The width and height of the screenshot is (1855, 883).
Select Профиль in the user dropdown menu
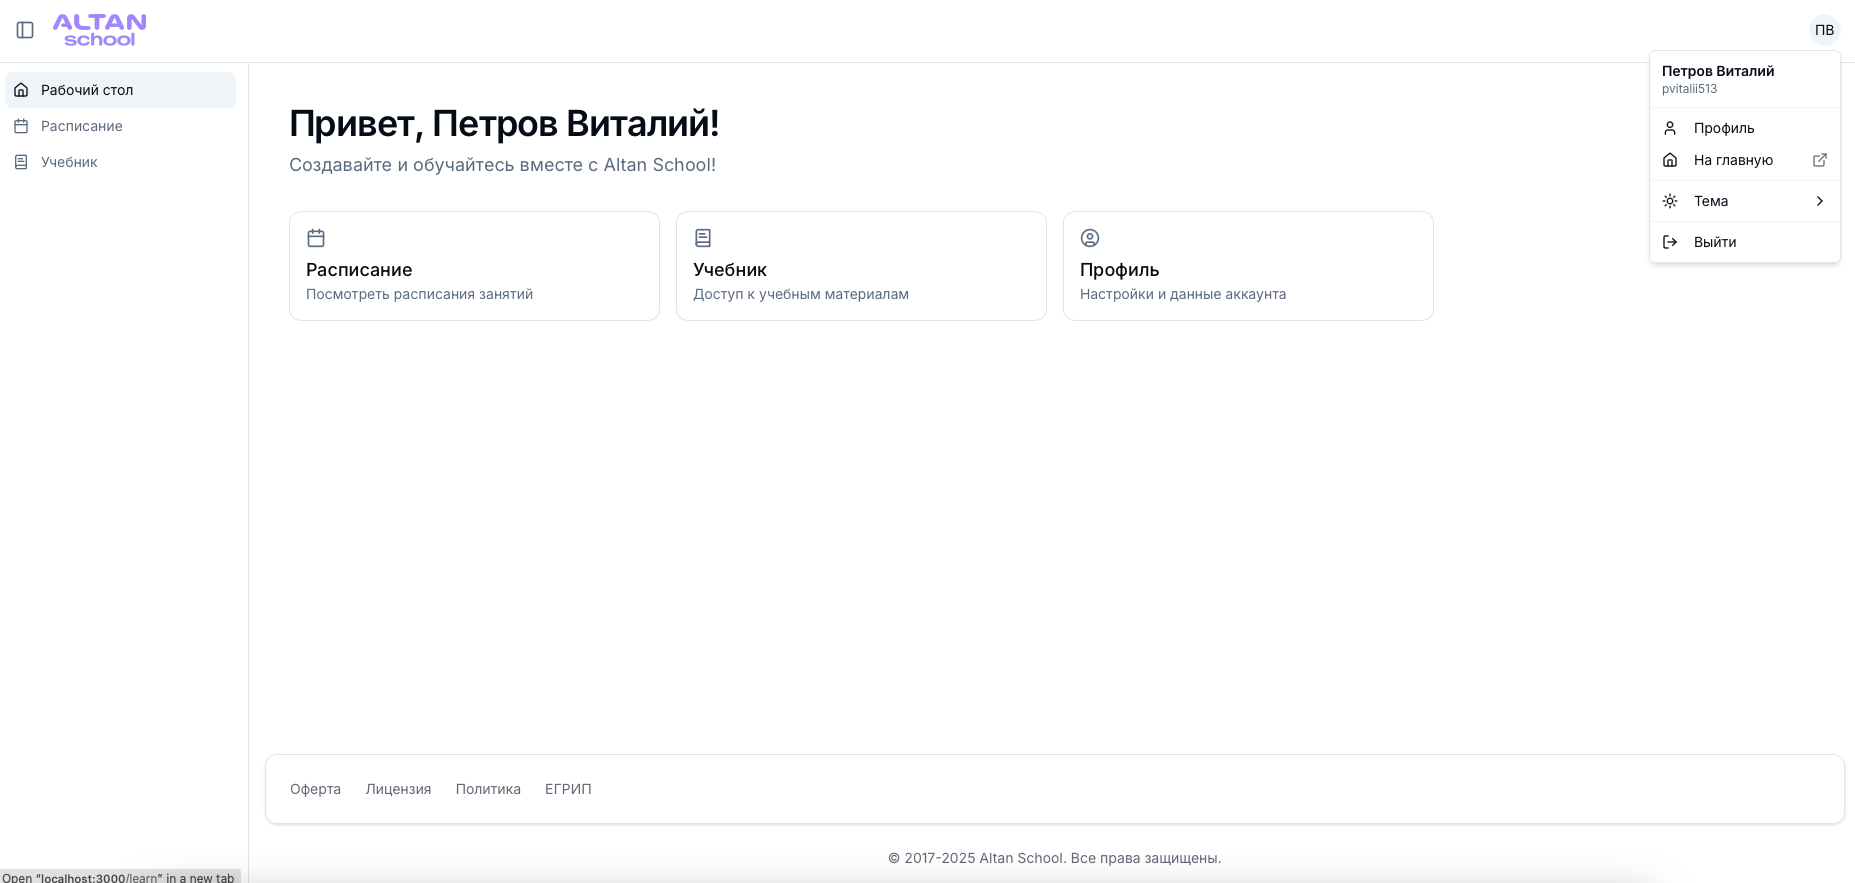[x=1724, y=128]
